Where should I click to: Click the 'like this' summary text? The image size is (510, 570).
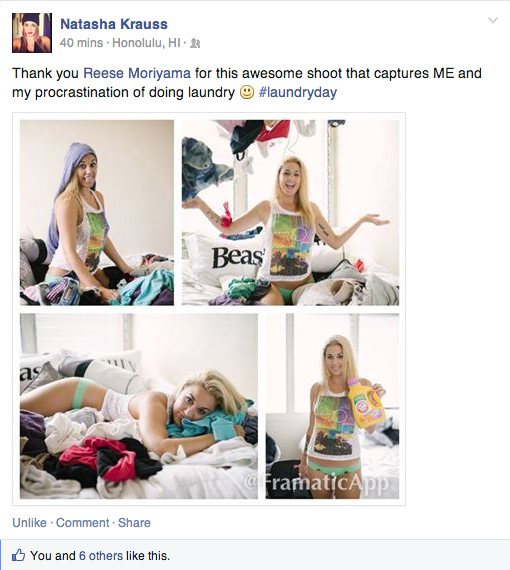pos(148,556)
